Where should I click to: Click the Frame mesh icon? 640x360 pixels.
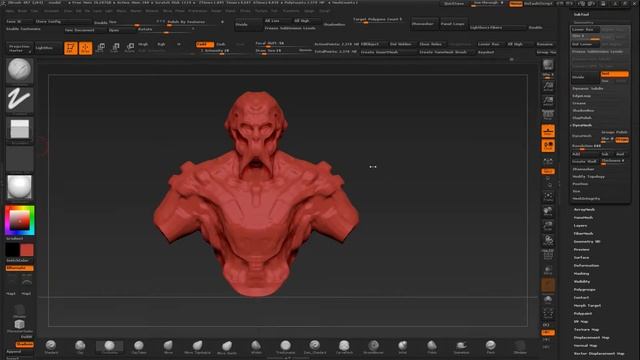[x=548, y=197]
